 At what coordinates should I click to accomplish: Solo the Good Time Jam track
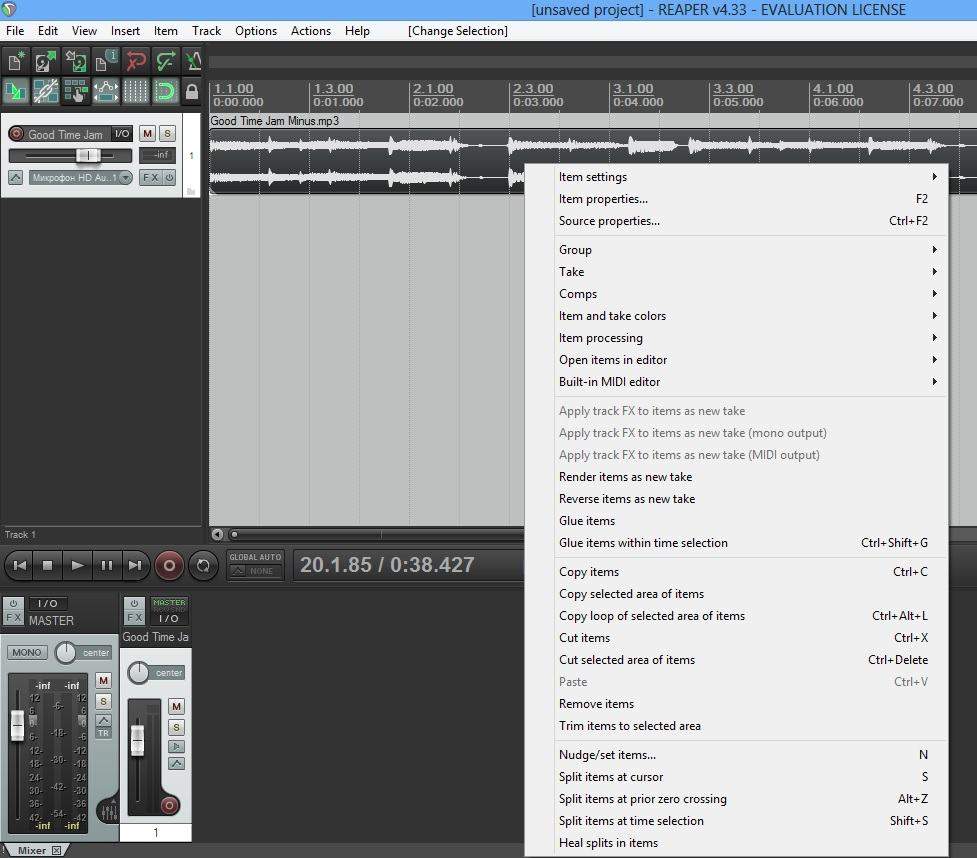pos(167,134)
